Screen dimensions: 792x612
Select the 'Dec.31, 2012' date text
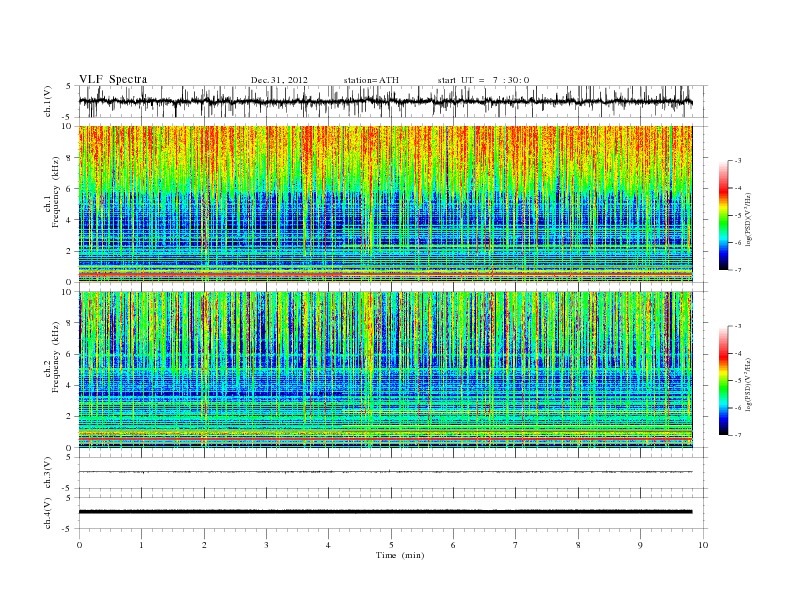pyautogui.click(x=279, y=80)
